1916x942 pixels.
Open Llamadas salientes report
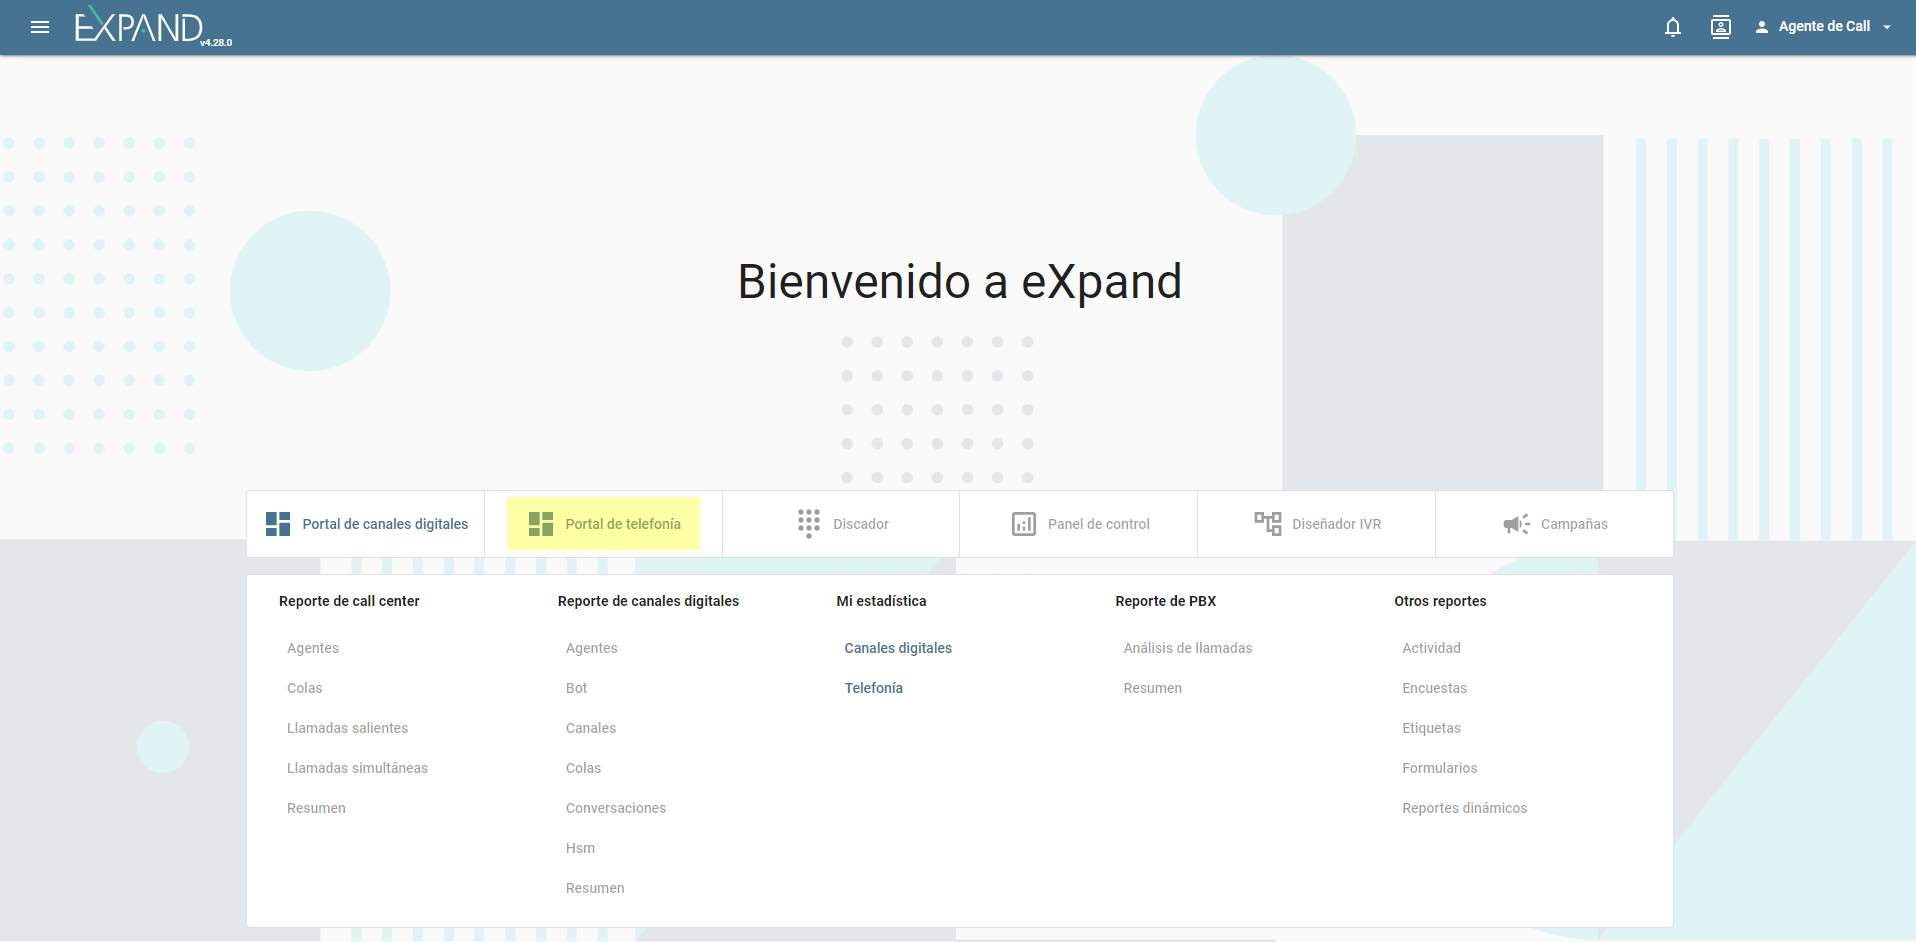(x=348, y=728)
